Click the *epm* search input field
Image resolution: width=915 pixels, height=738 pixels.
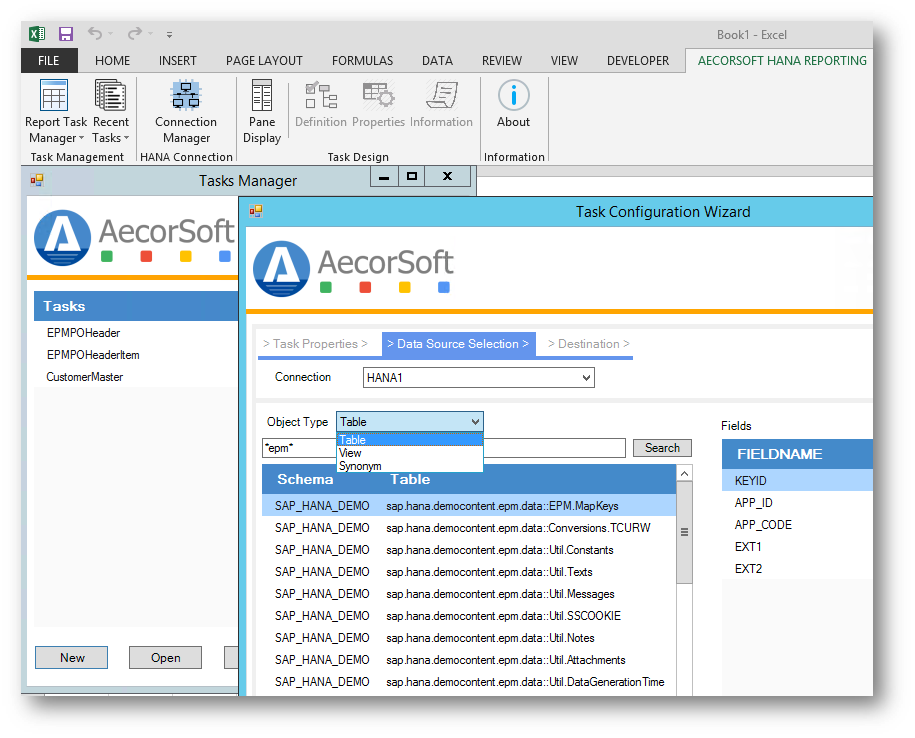pyautogui.click(x=443, y=448)
